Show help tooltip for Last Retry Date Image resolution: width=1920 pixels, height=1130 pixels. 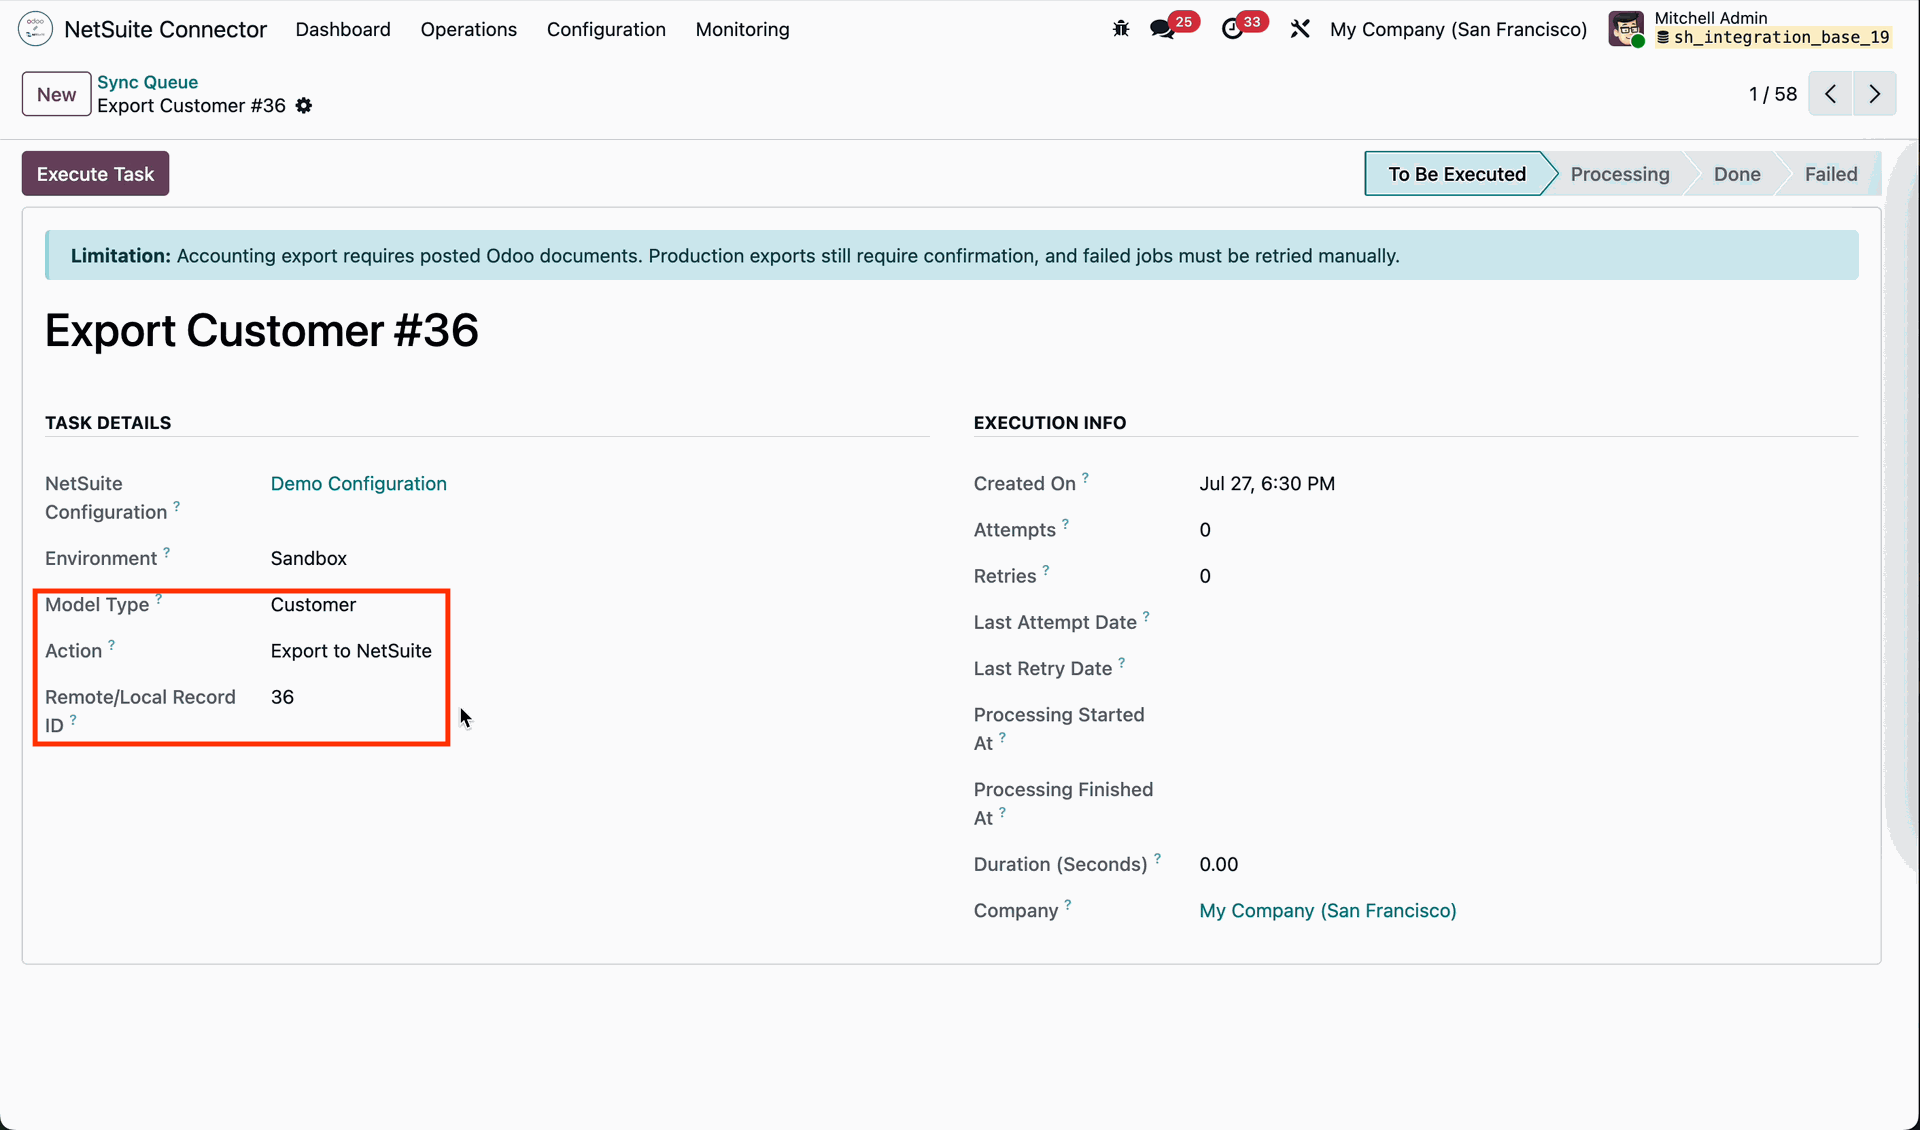(1122, 663)
